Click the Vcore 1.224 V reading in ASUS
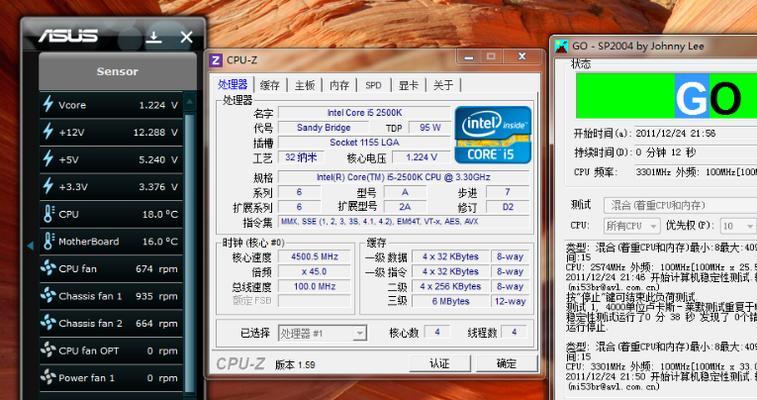The height and width of the screenshot is (400, 757). click(158, 105)
